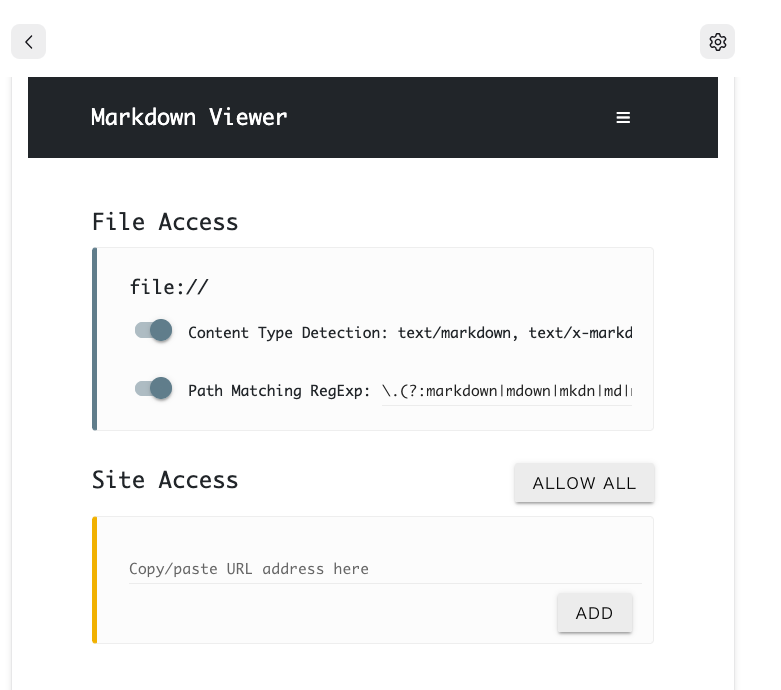781x690 pixels.
Task: Click the blue-gray bar of file:// card
Action: [x=95, y=339]
